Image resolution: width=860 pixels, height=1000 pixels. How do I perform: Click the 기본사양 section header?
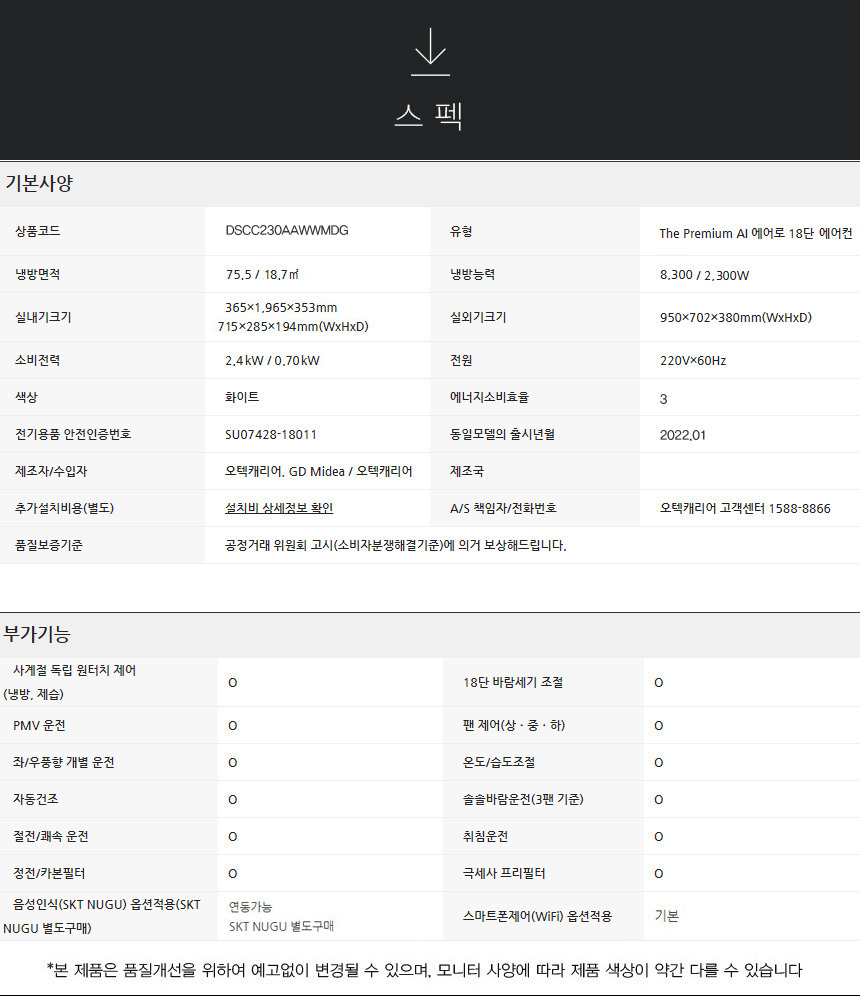[x=39, y=184]
